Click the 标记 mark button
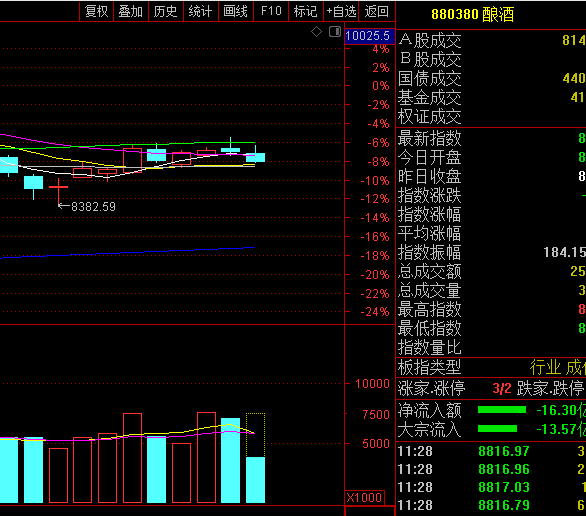The width and height of the screenshot is (586, 516). tap(306, 11)
